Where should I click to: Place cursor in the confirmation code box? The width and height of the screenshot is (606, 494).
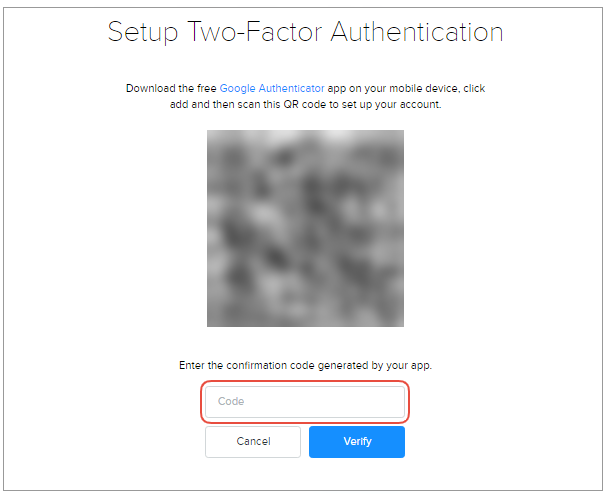(305, 402)
